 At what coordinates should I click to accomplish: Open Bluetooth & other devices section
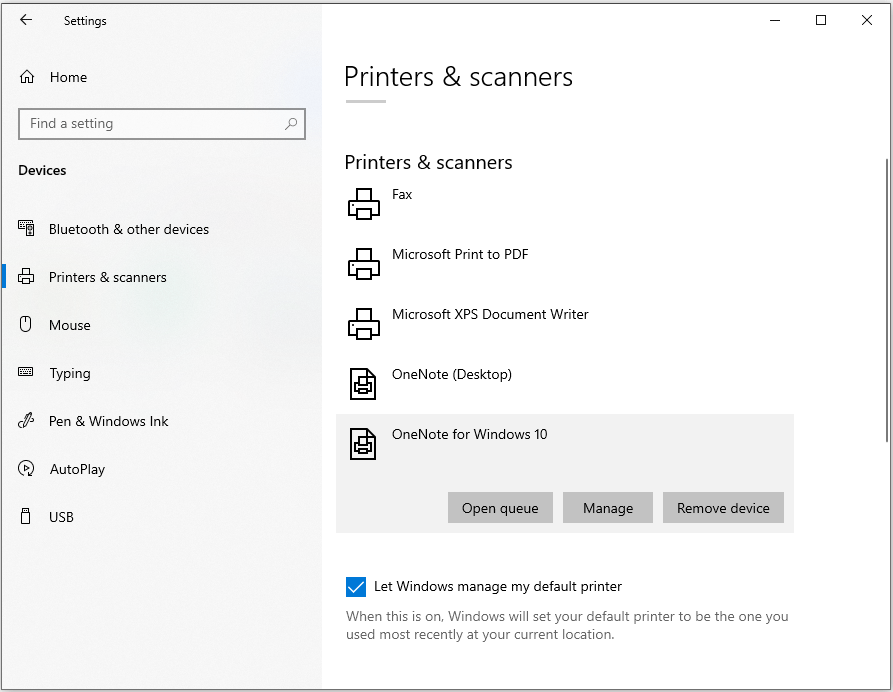(128, 229)
